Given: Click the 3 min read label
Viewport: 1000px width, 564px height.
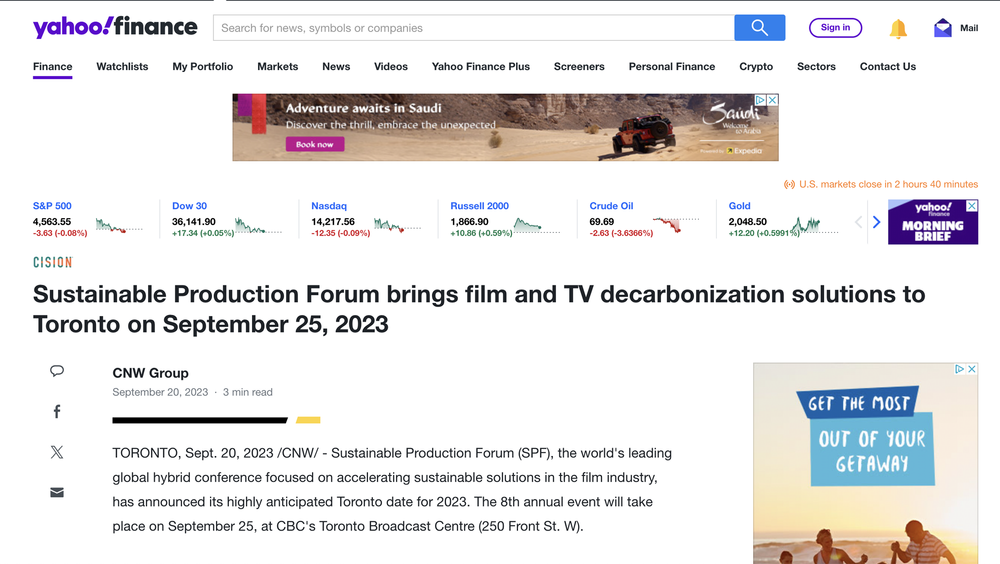Looking at the screenshot, I should click(x=247, y=392).
